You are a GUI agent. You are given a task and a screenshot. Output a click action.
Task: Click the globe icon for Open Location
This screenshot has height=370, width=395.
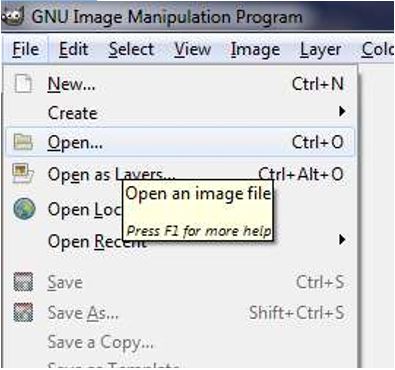(x=24, y=209)
